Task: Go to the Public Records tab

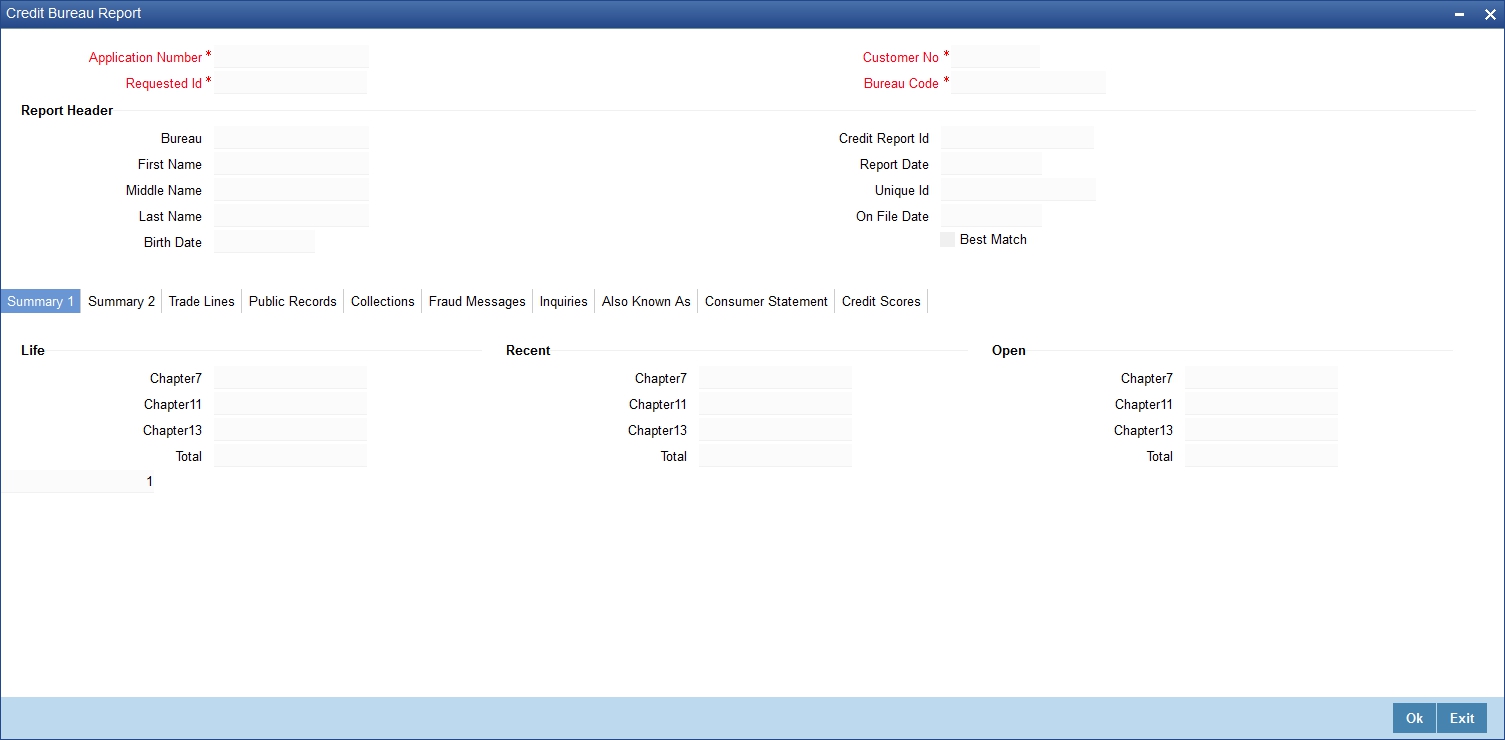Action: coord(293,301)
